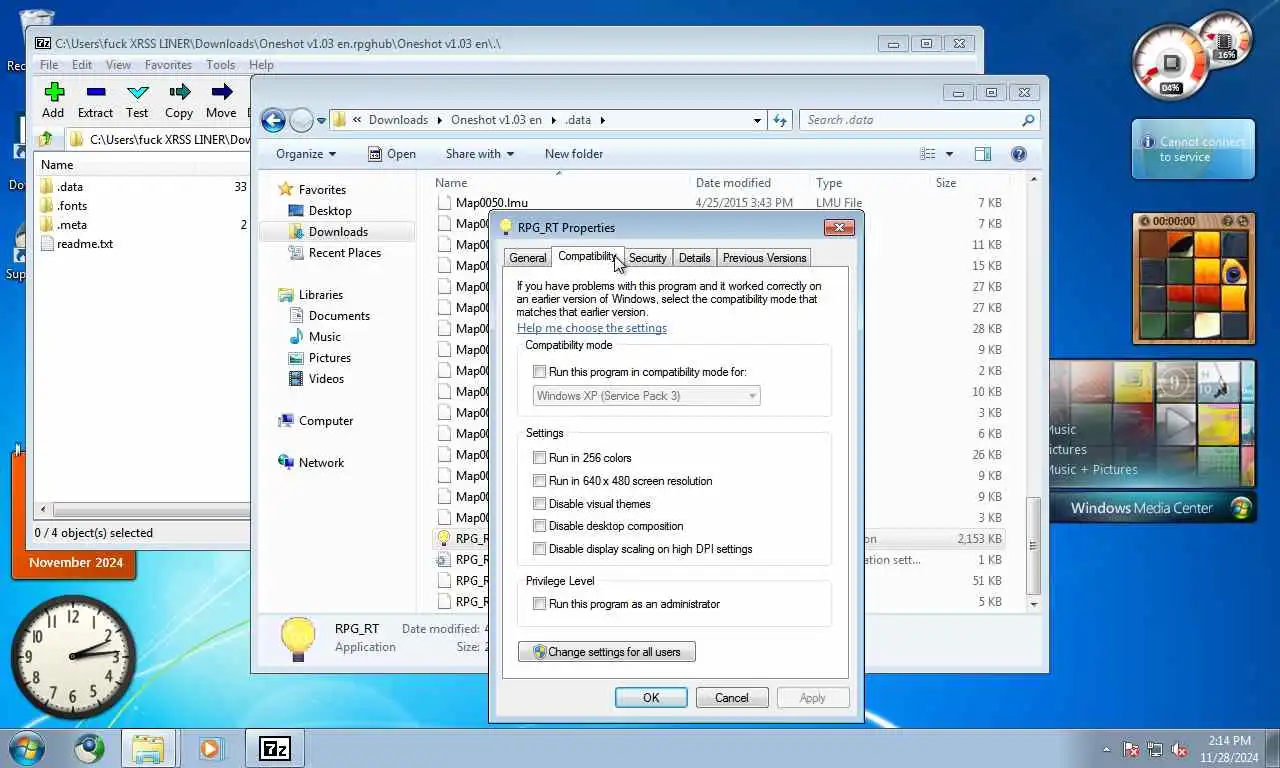Expand address bar history dropdown

click(x=757, y=120)
